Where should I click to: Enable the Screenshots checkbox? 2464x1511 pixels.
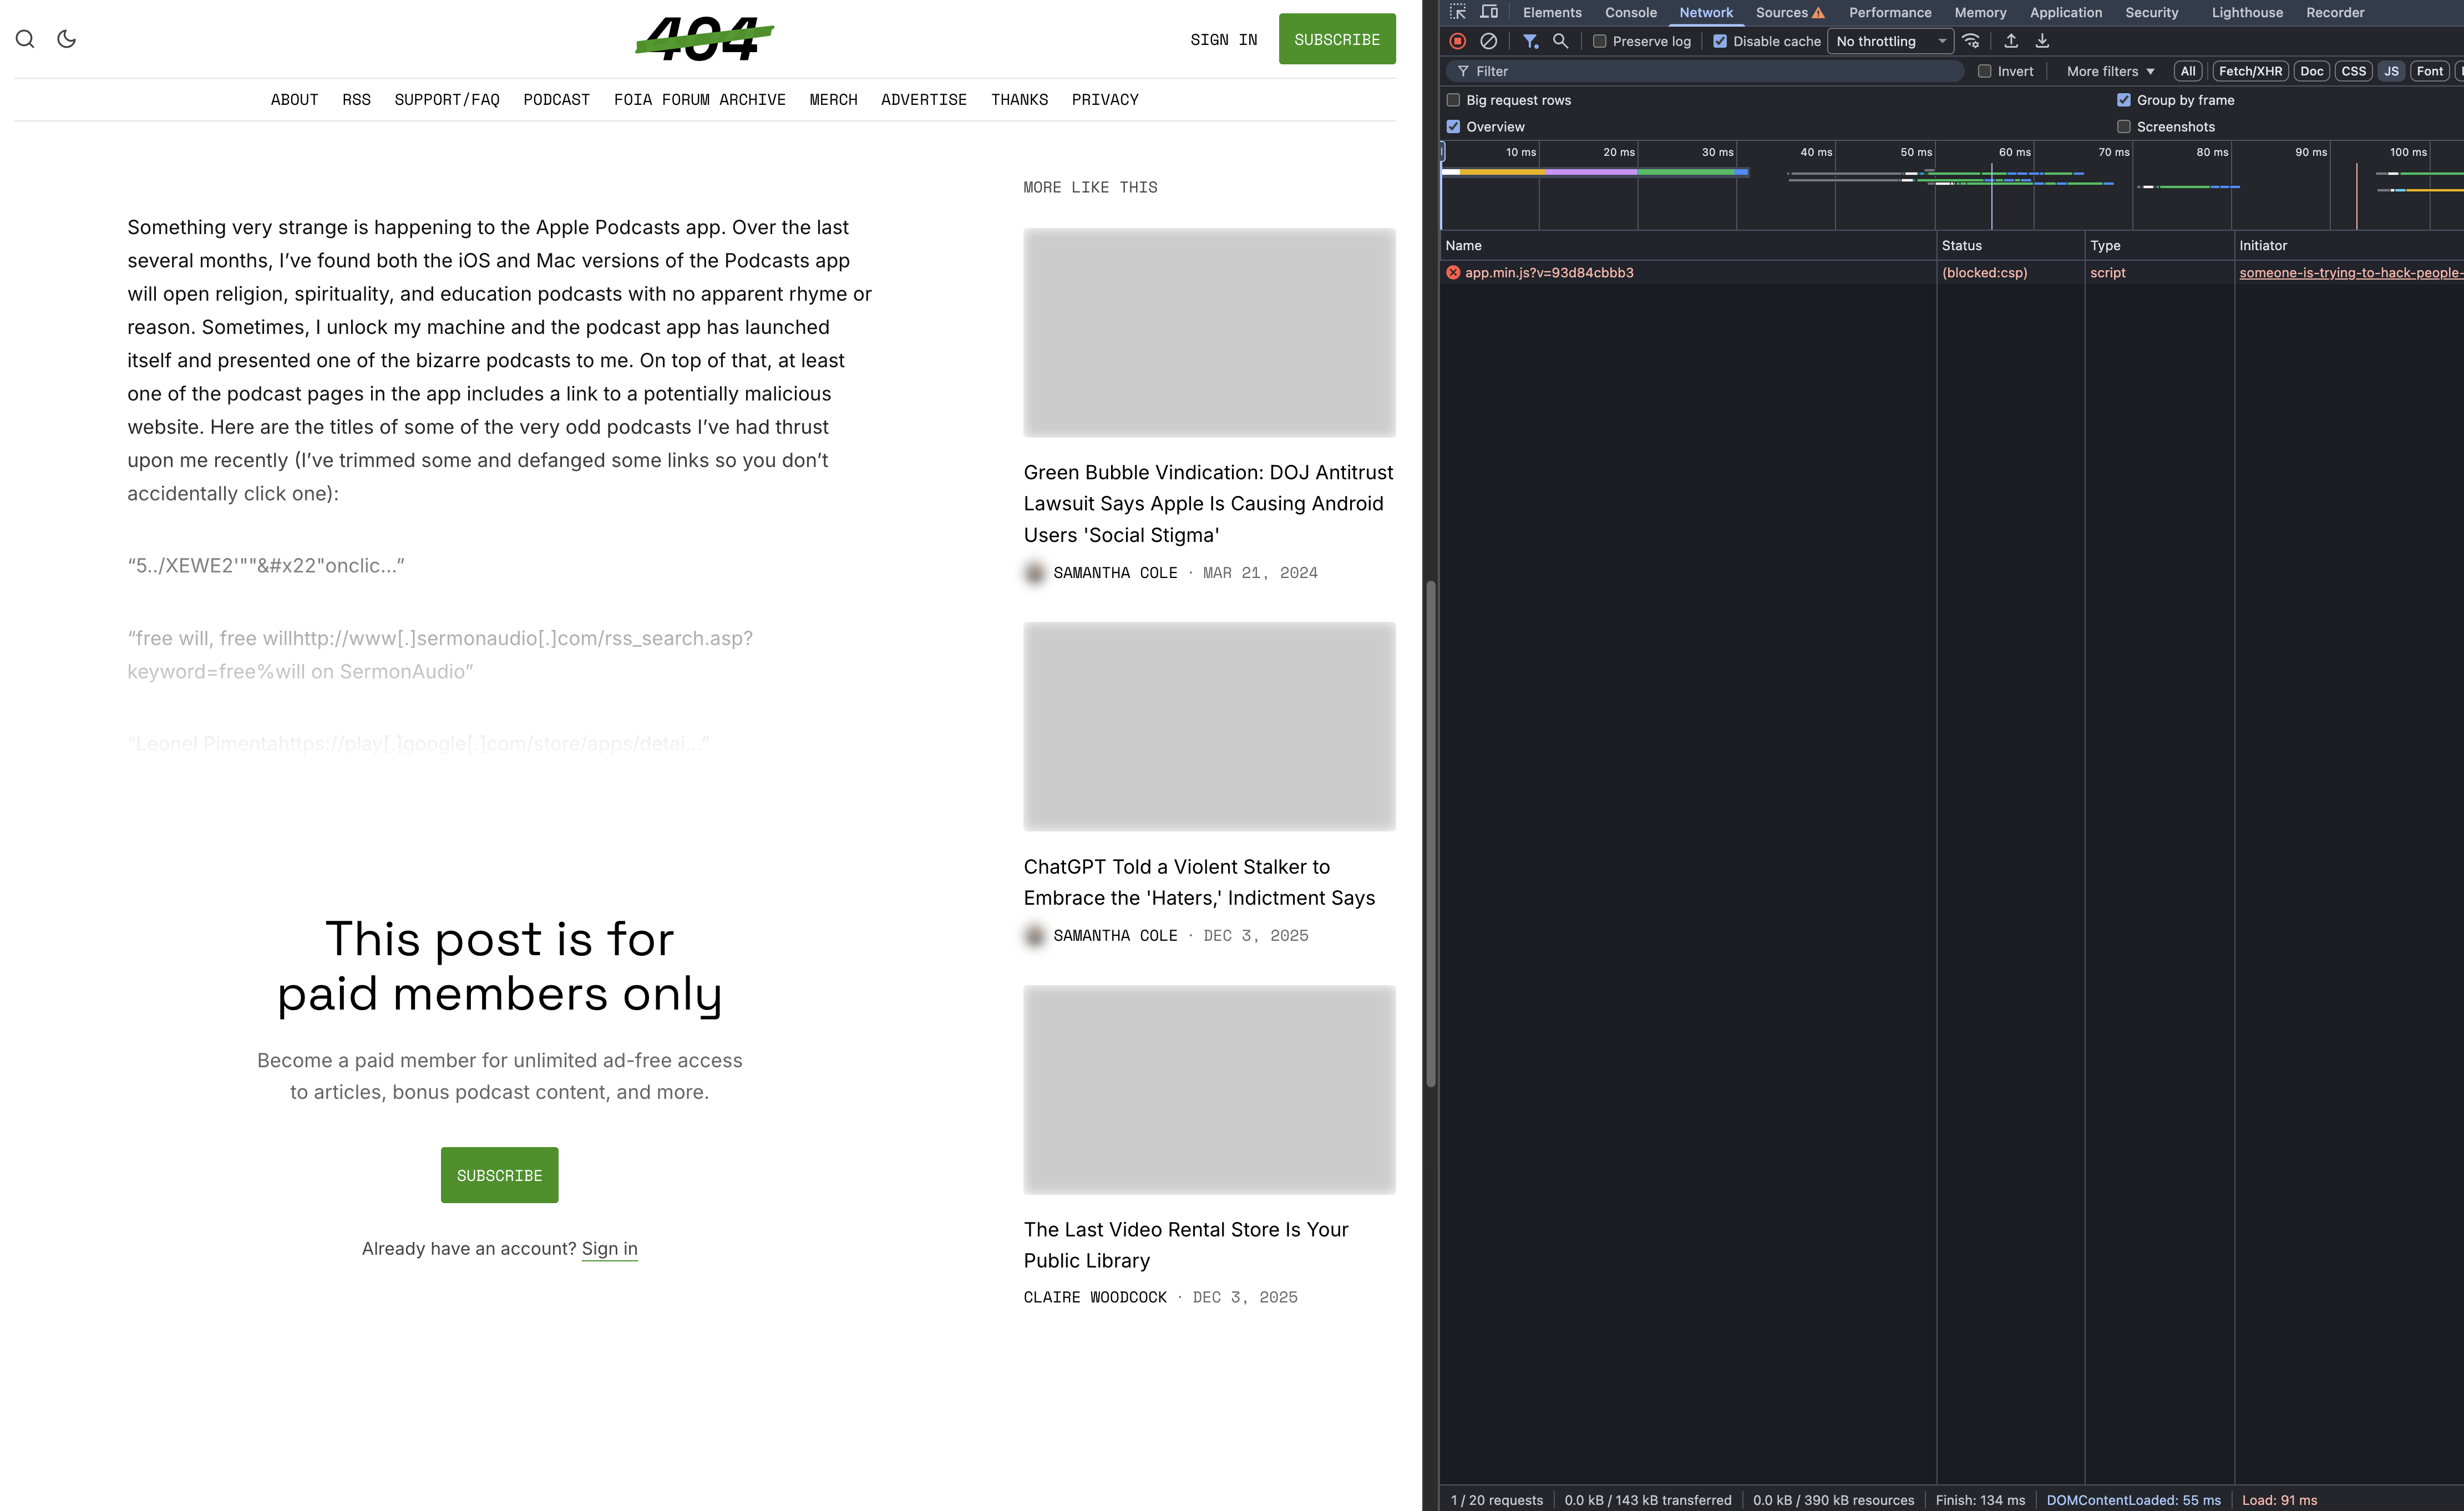(x=2123, y=127)
